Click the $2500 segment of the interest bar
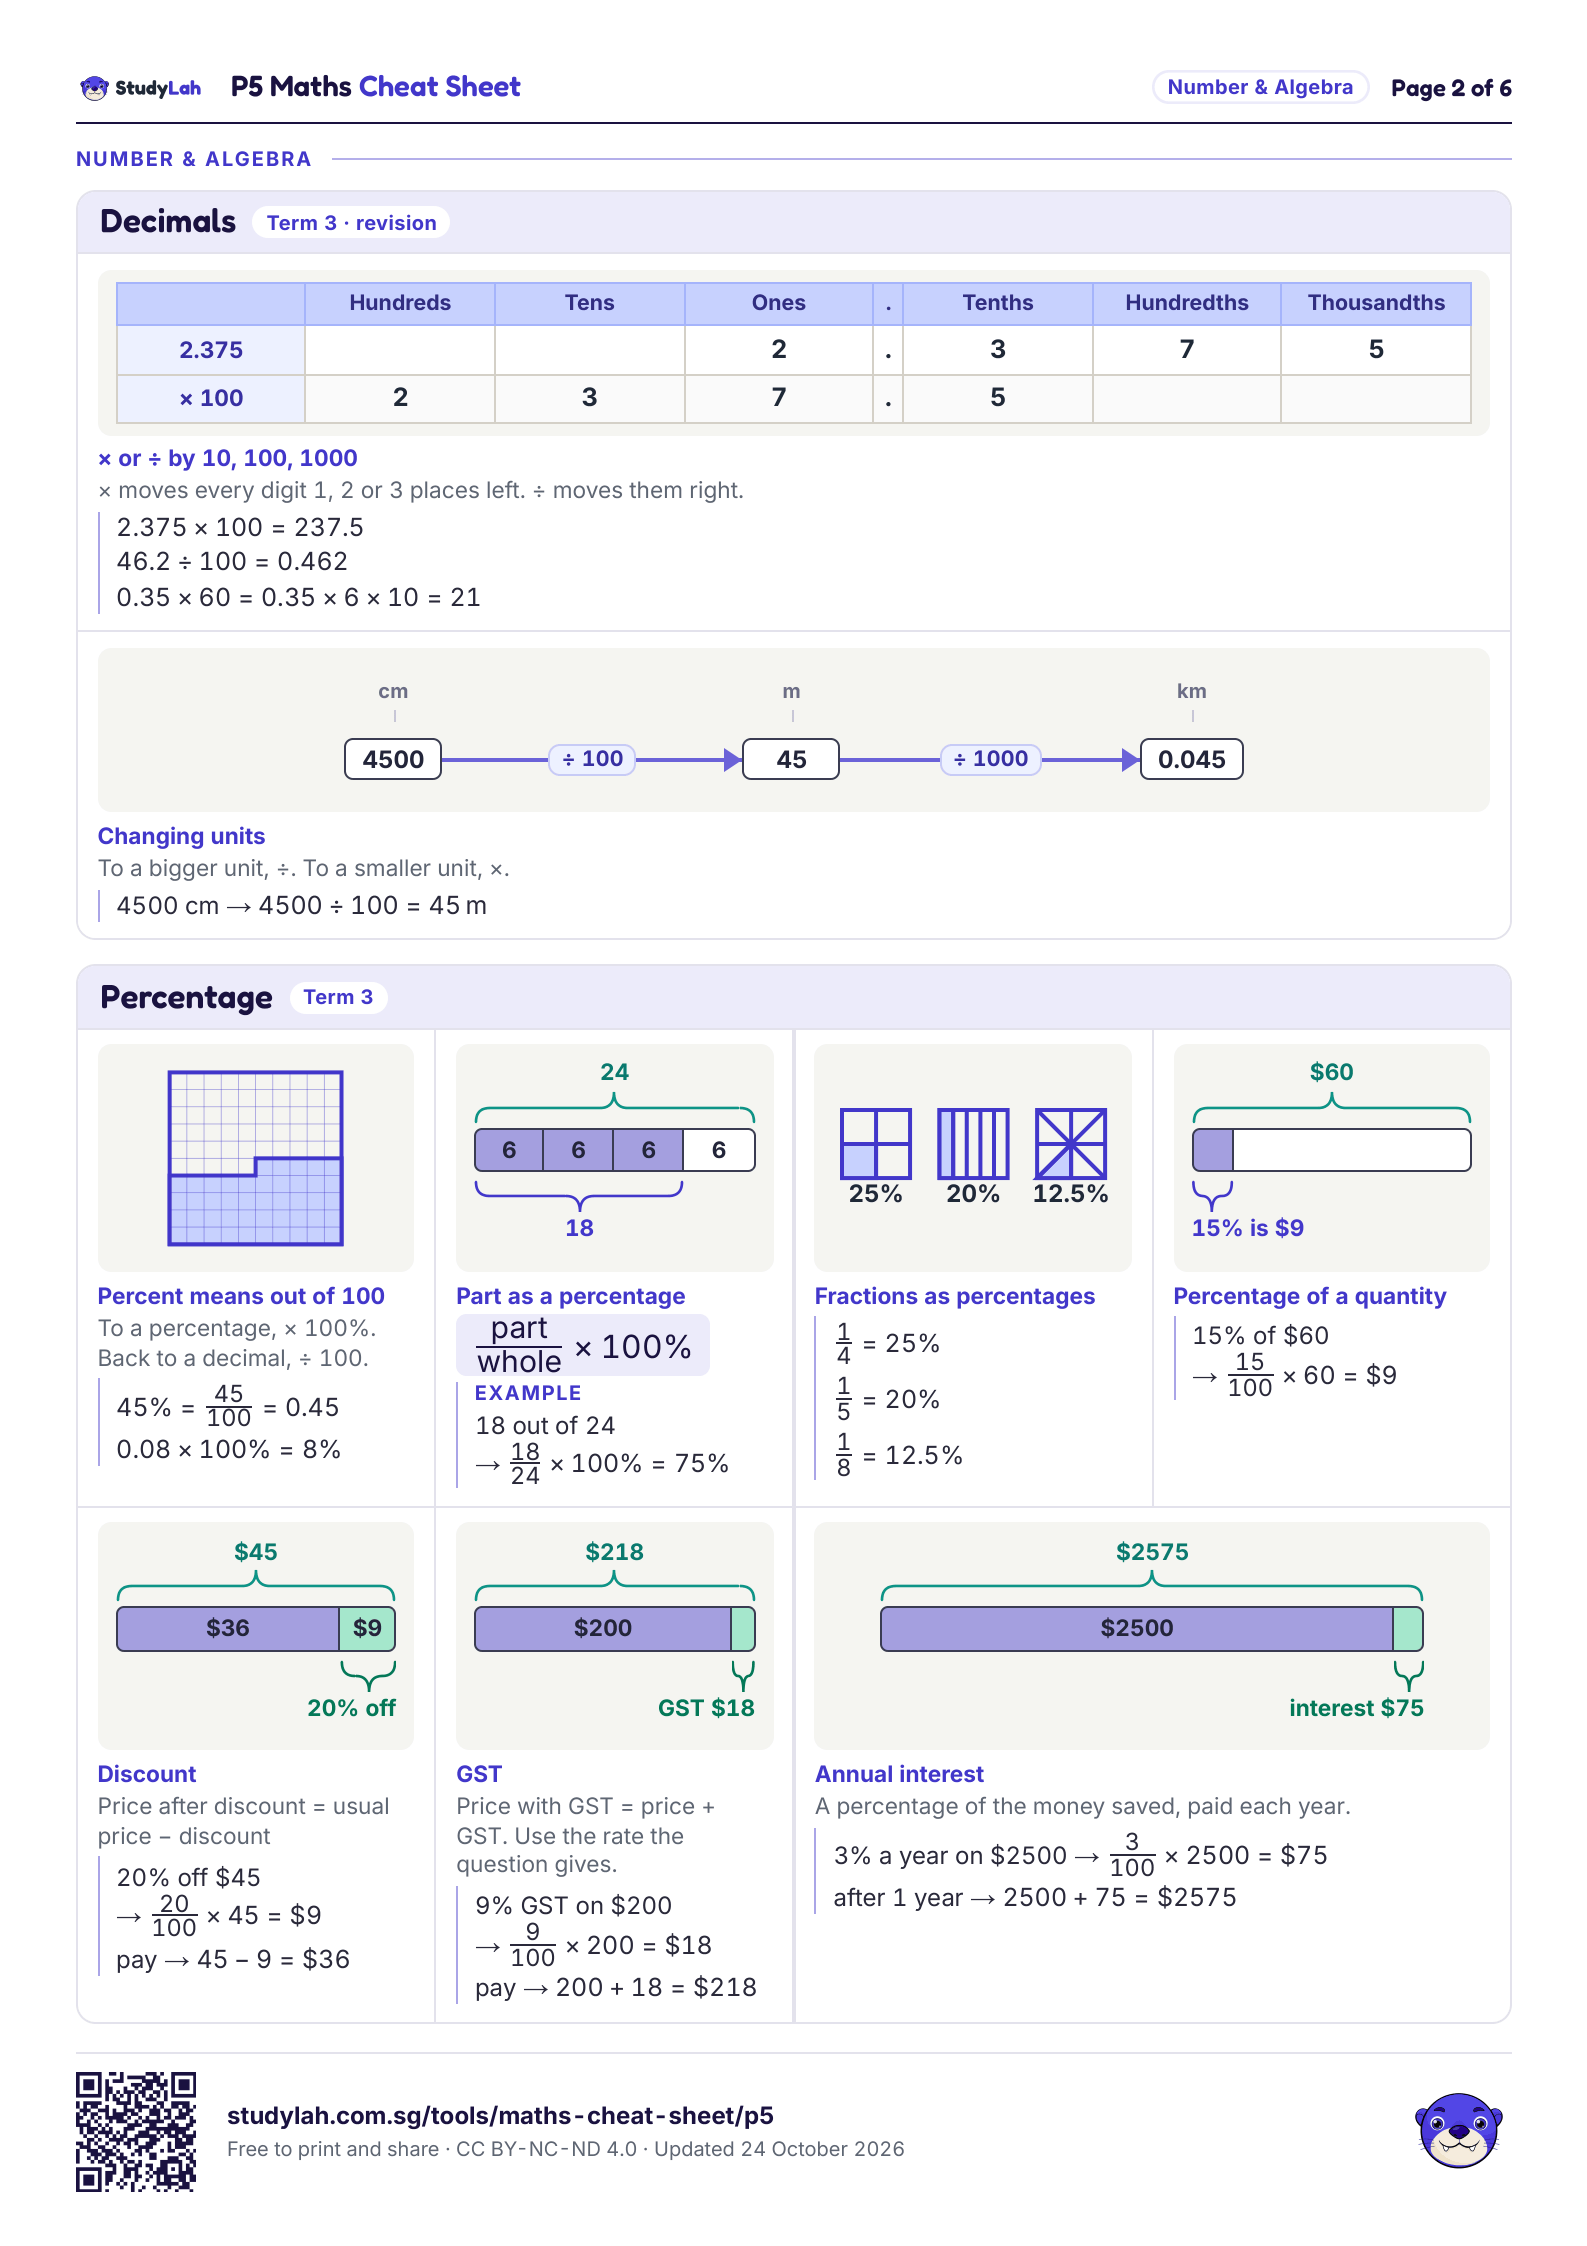Viewport: 1587px width, 2246px height. (x=1137, y=1628)
